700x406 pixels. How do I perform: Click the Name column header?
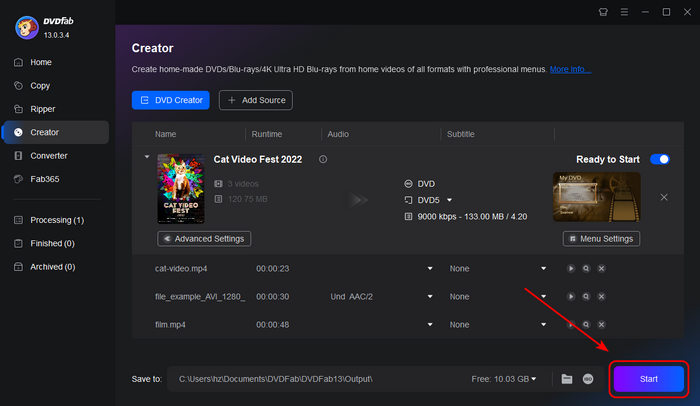(x=165, y=134)
